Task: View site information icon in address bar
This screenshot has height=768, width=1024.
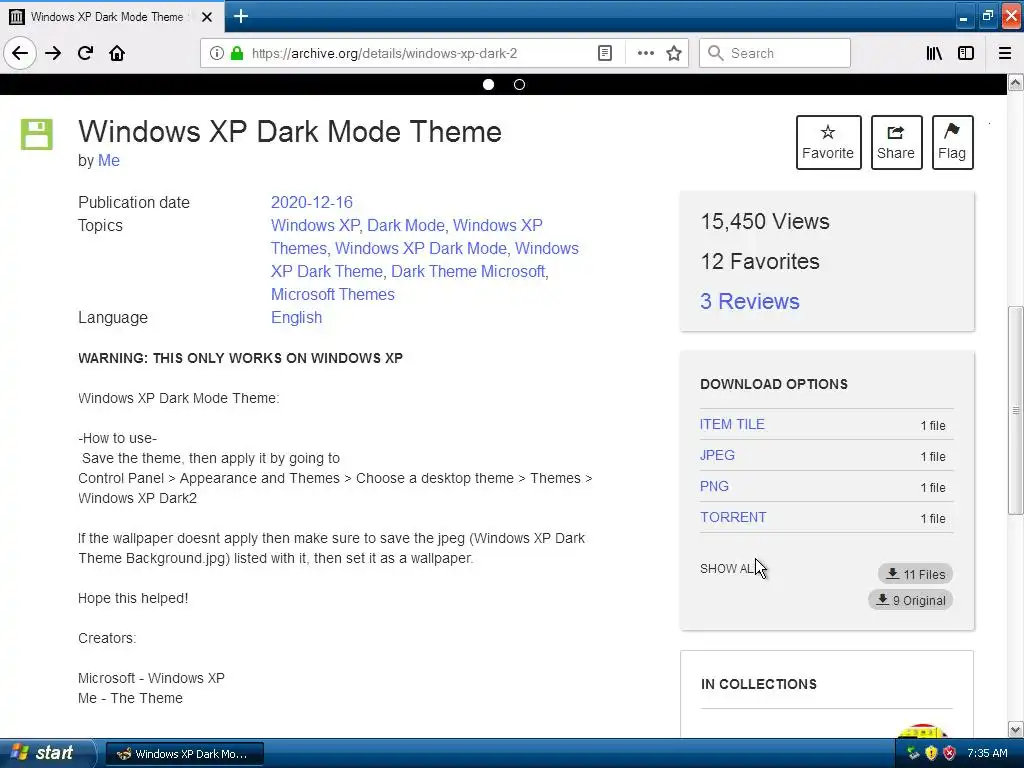Action: tap(217, 53)
